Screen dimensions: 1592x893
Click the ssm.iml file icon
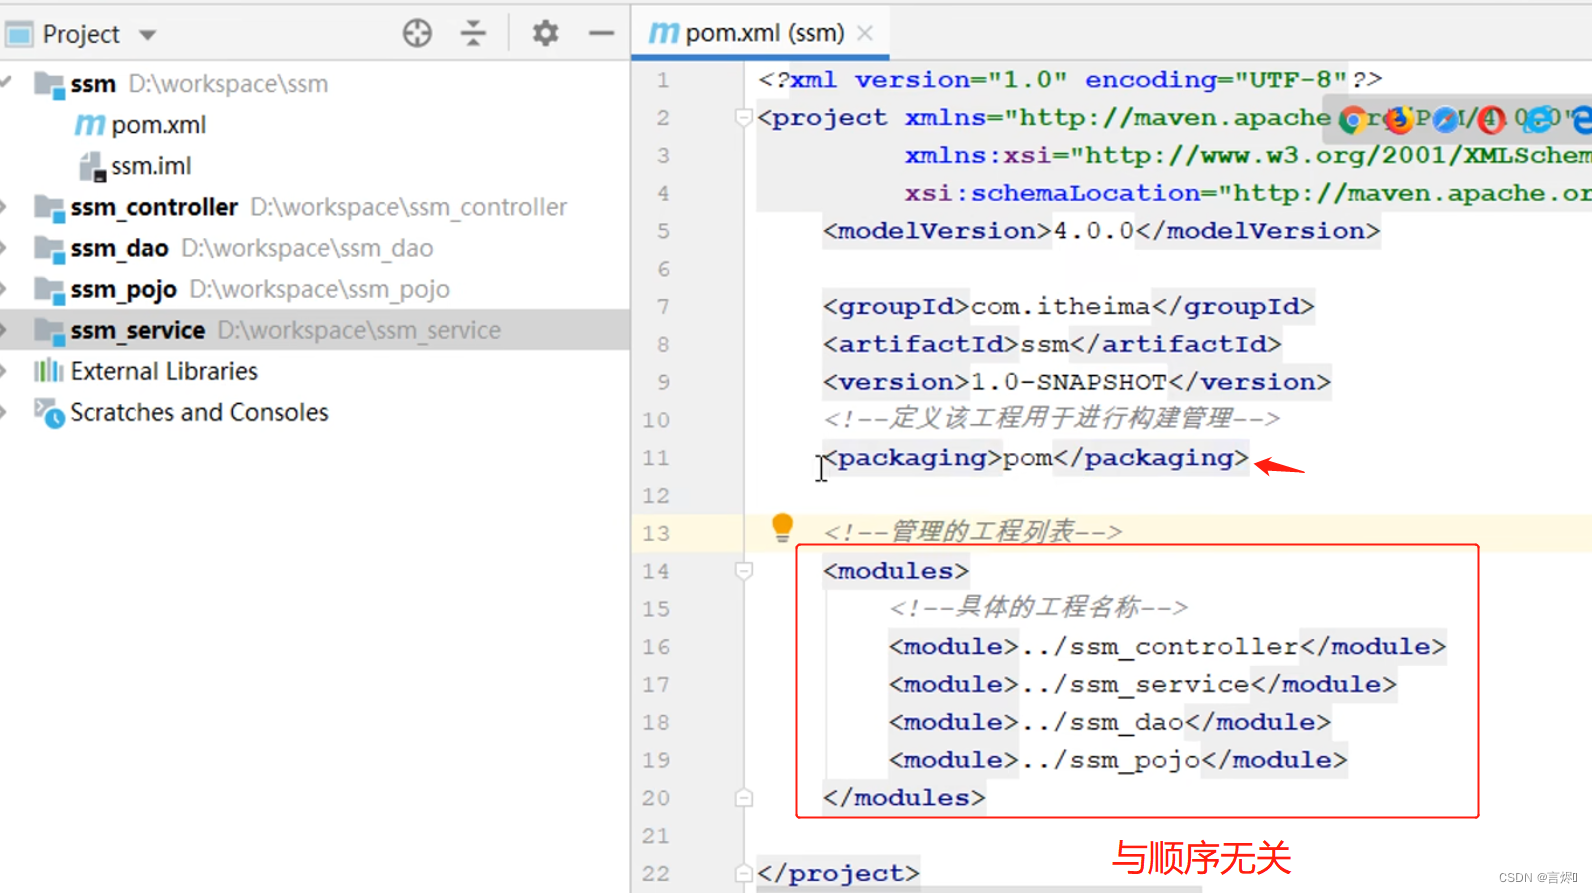(92, 166)
